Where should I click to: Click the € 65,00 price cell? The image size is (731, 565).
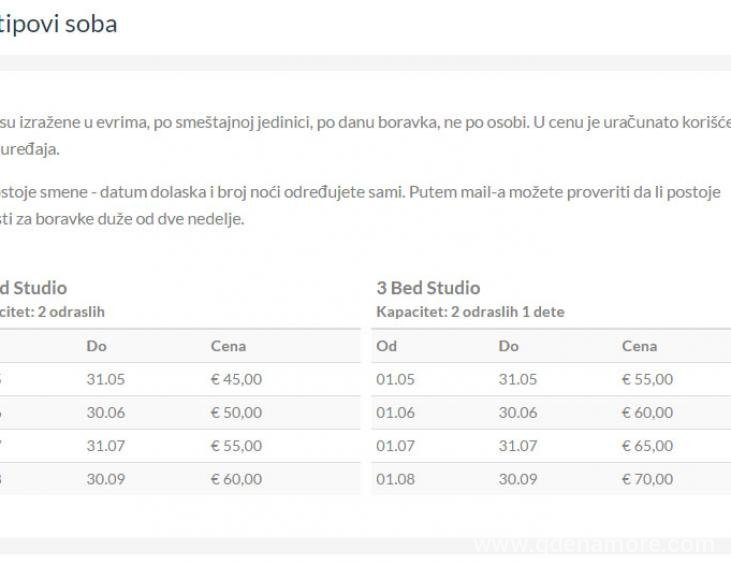pos(647,446)
